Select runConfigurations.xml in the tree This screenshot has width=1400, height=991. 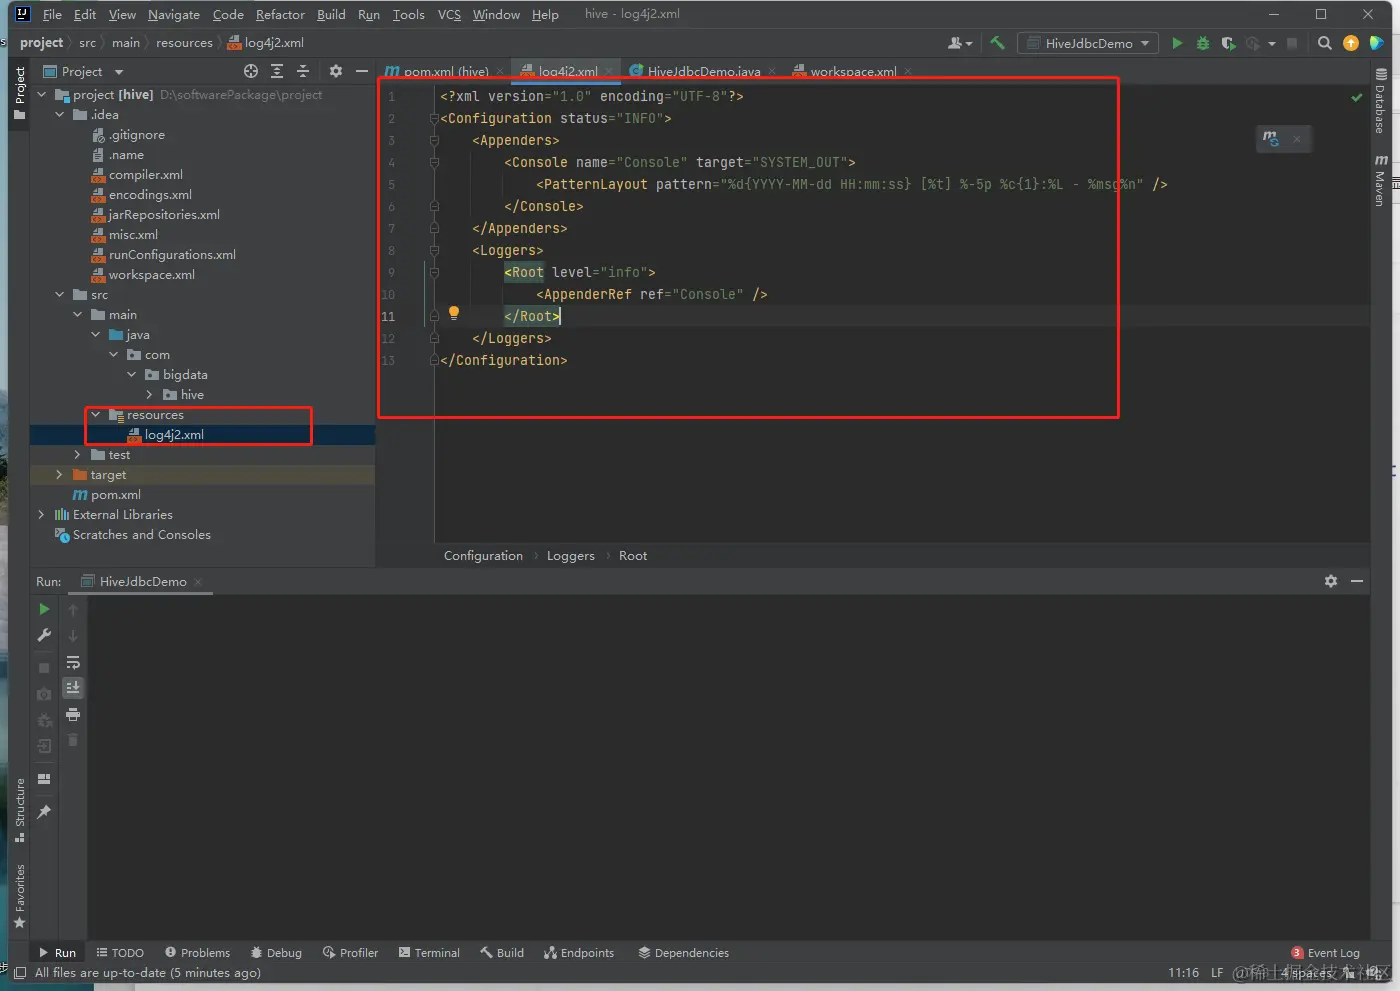[x=172, y=255]
